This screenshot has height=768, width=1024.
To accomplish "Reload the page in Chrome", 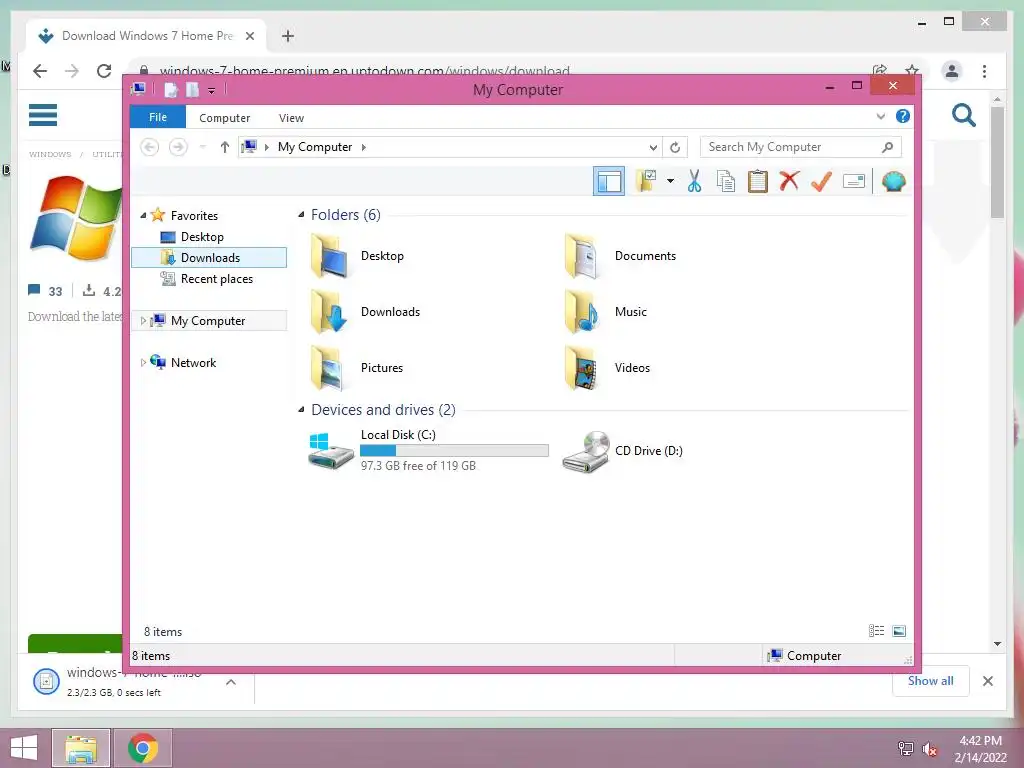I will coord(104,71).
